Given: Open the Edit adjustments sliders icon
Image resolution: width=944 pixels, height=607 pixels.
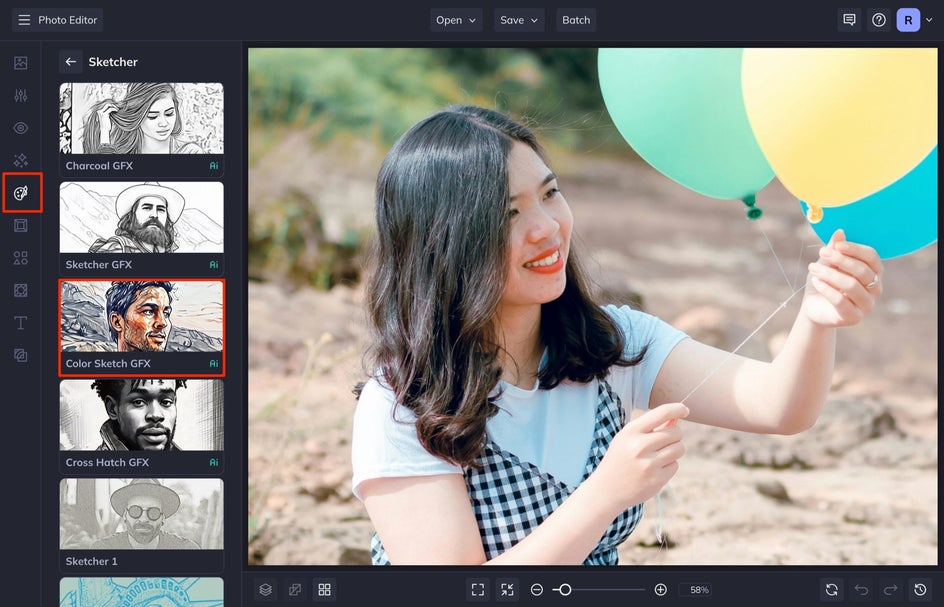Looking at the screenshot, I should [x=20, y=95].
